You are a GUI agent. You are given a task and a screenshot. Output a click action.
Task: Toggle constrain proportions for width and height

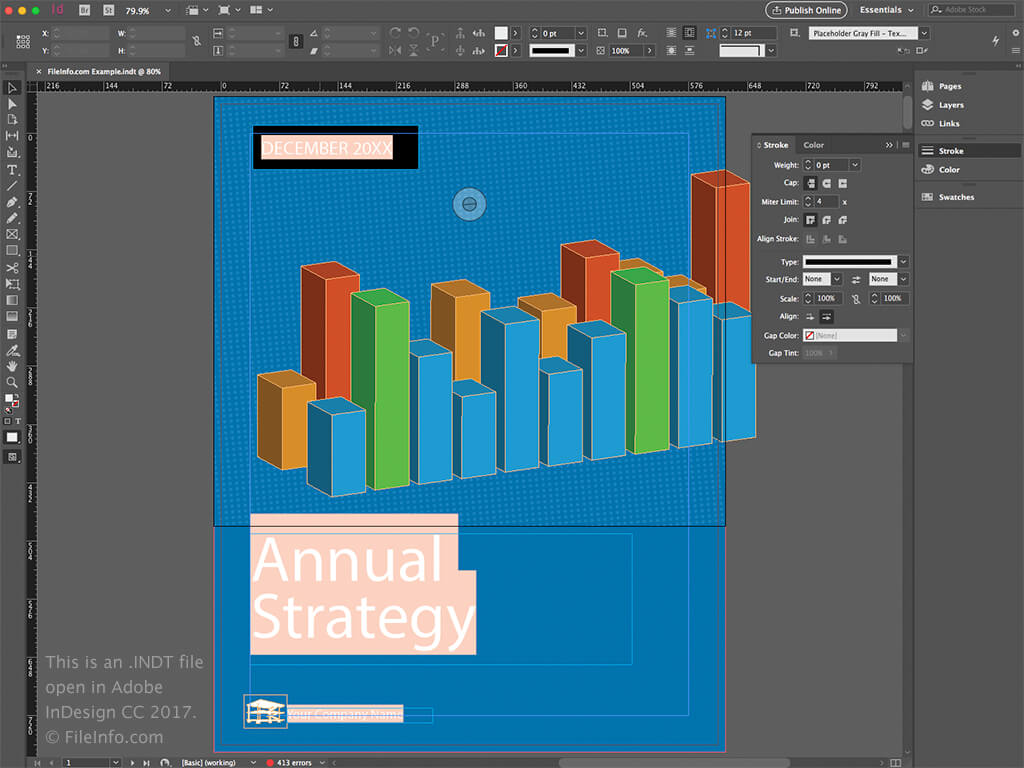pos(197,41)
